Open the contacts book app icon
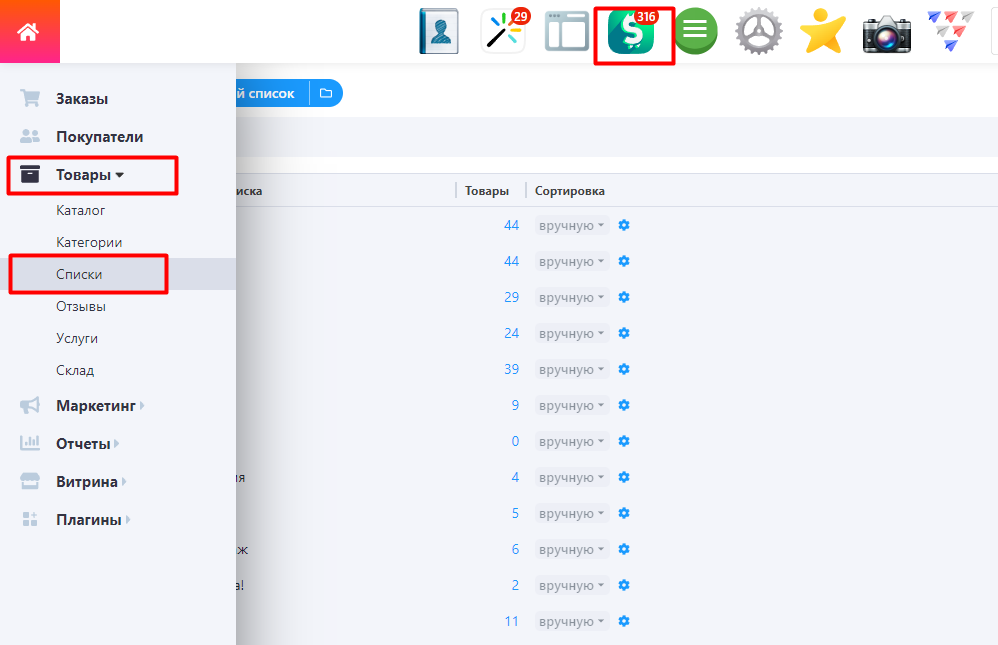 coord(437,32)
